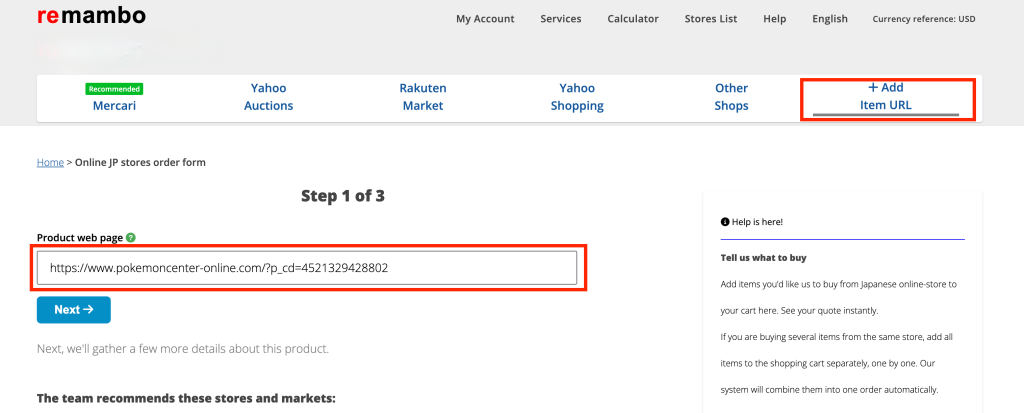This screenshot has width=1024, height=413.
Task: Open My Account page
Action: click(x=485, y=19)
